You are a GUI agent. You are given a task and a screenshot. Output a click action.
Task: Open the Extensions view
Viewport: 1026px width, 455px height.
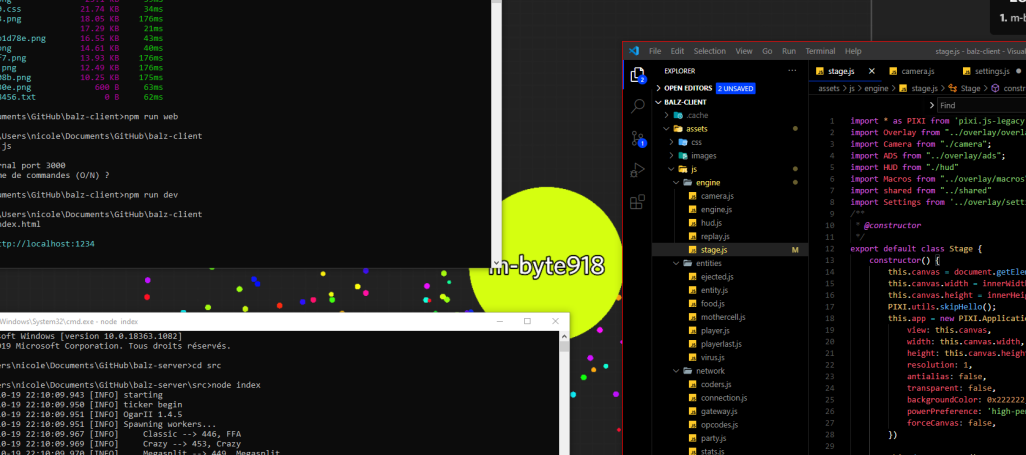637,202
